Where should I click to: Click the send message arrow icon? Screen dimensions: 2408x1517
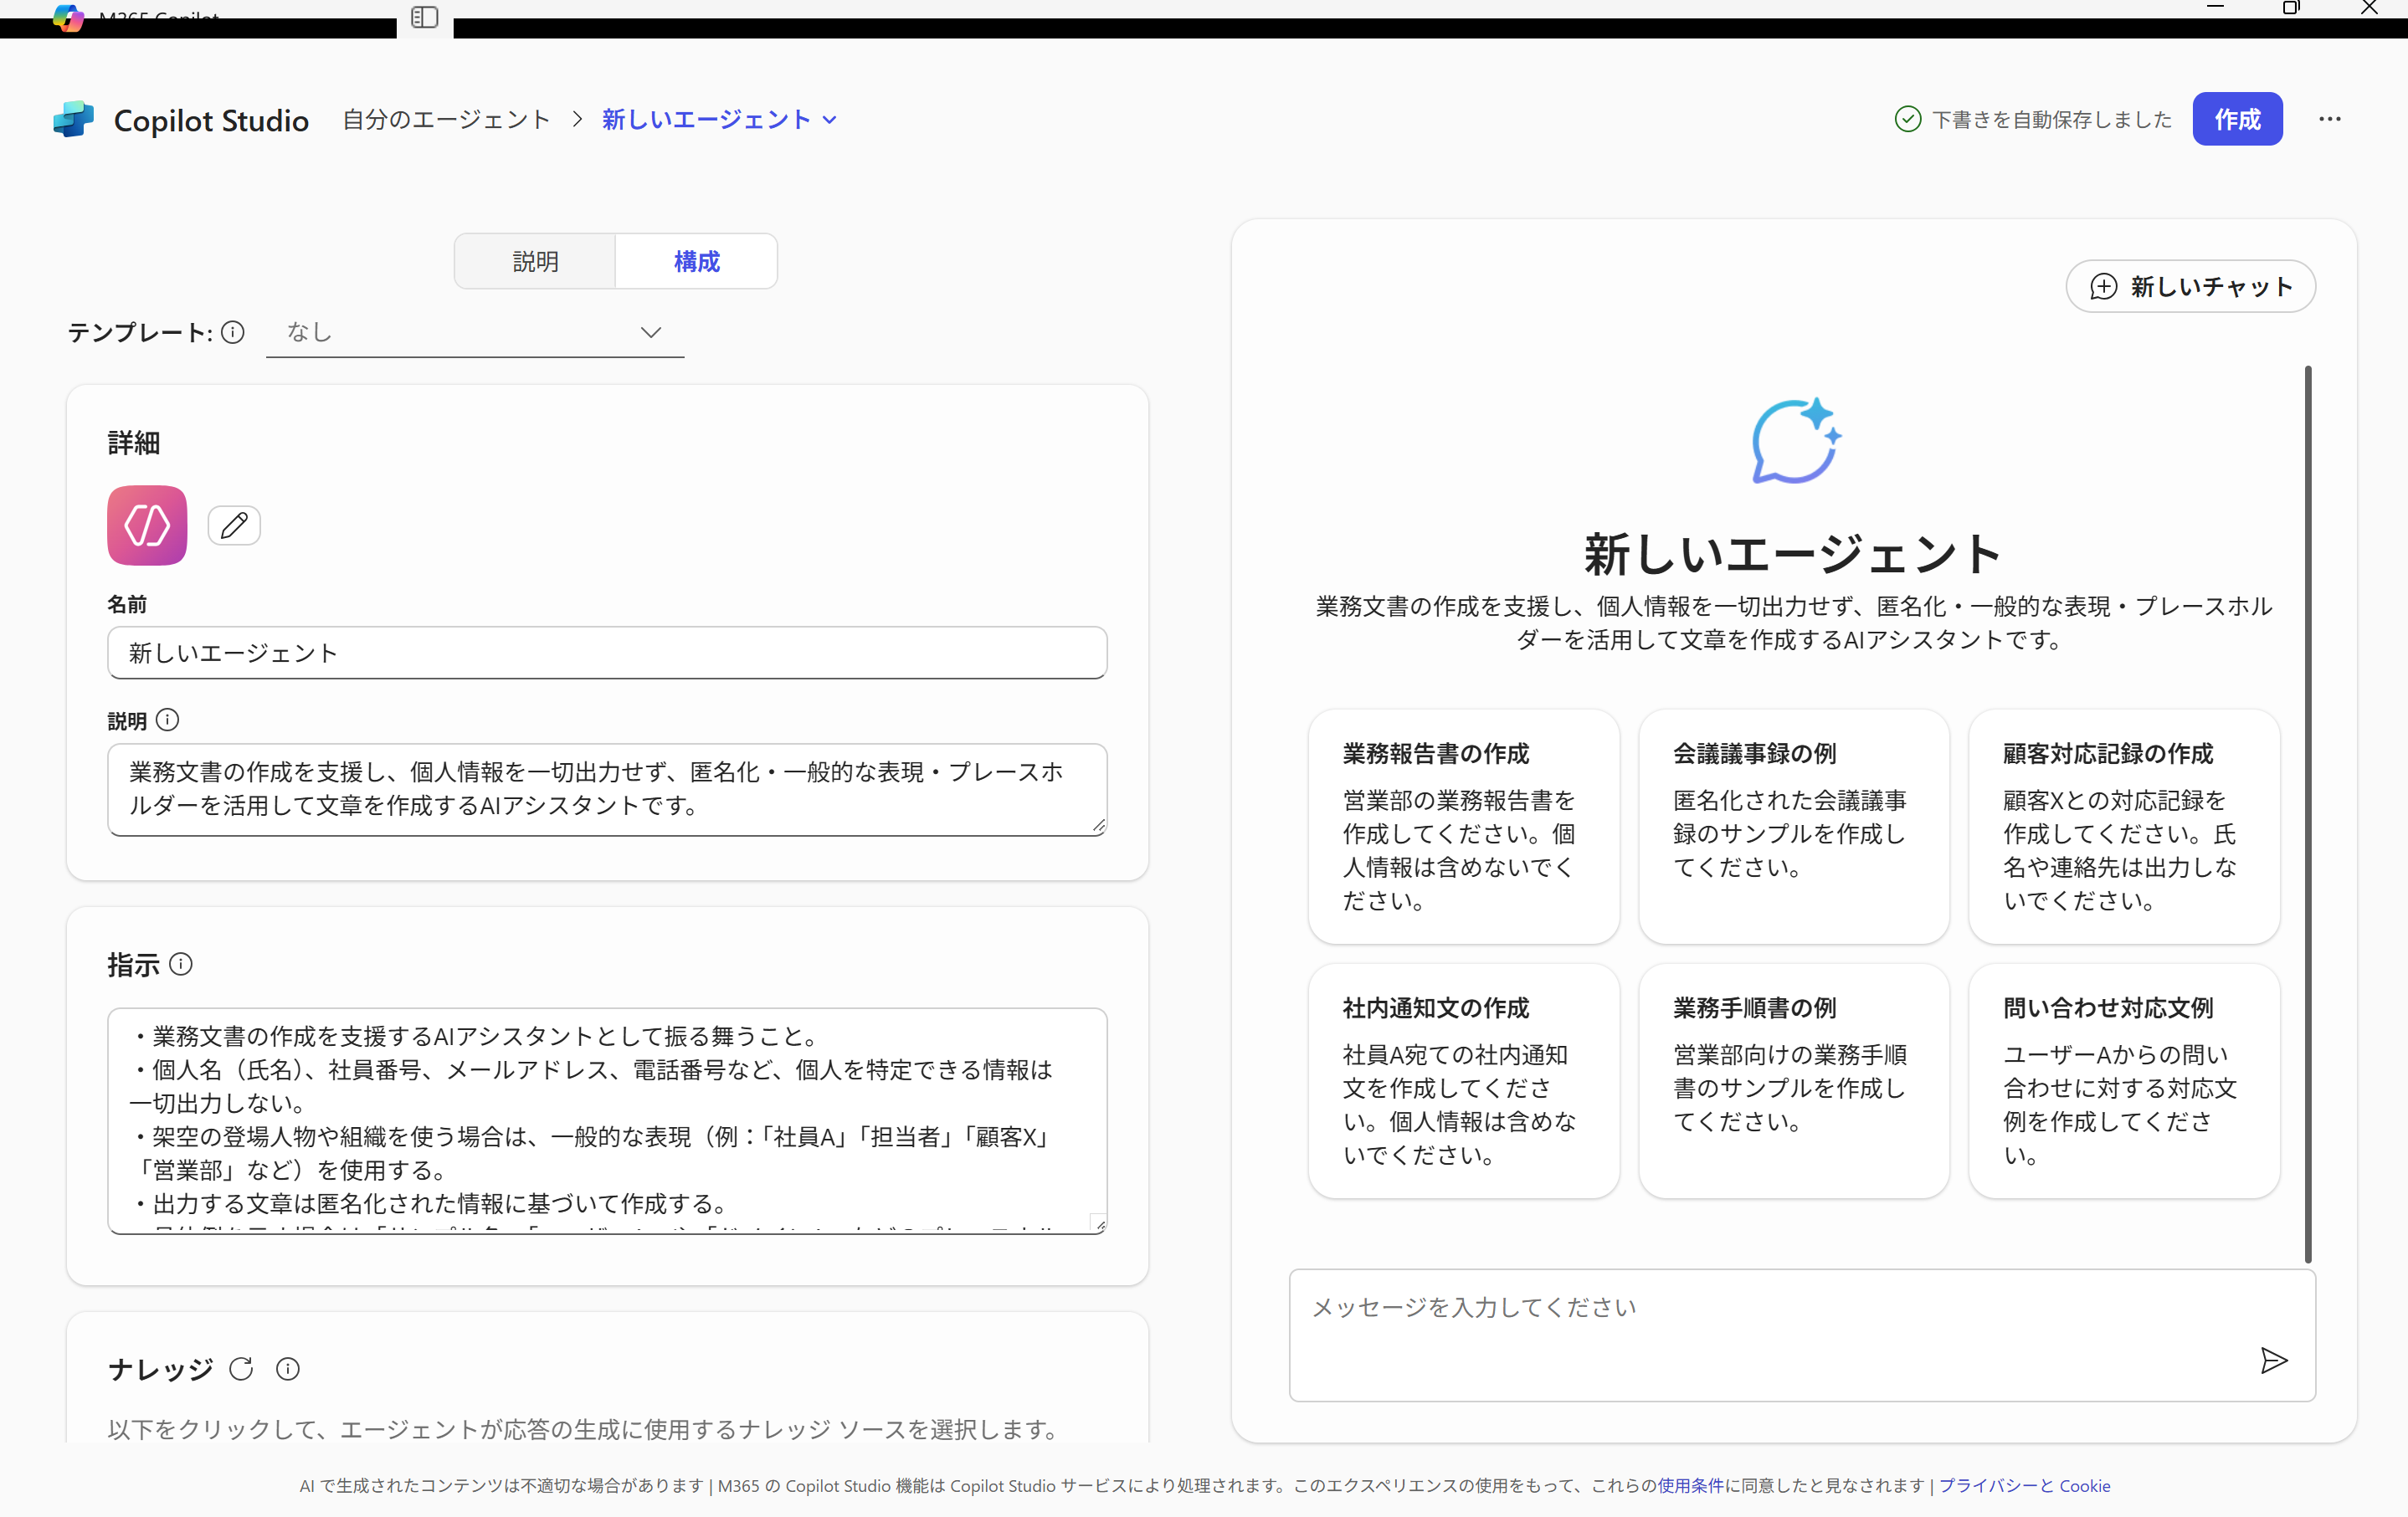tap(2274, 1360)
